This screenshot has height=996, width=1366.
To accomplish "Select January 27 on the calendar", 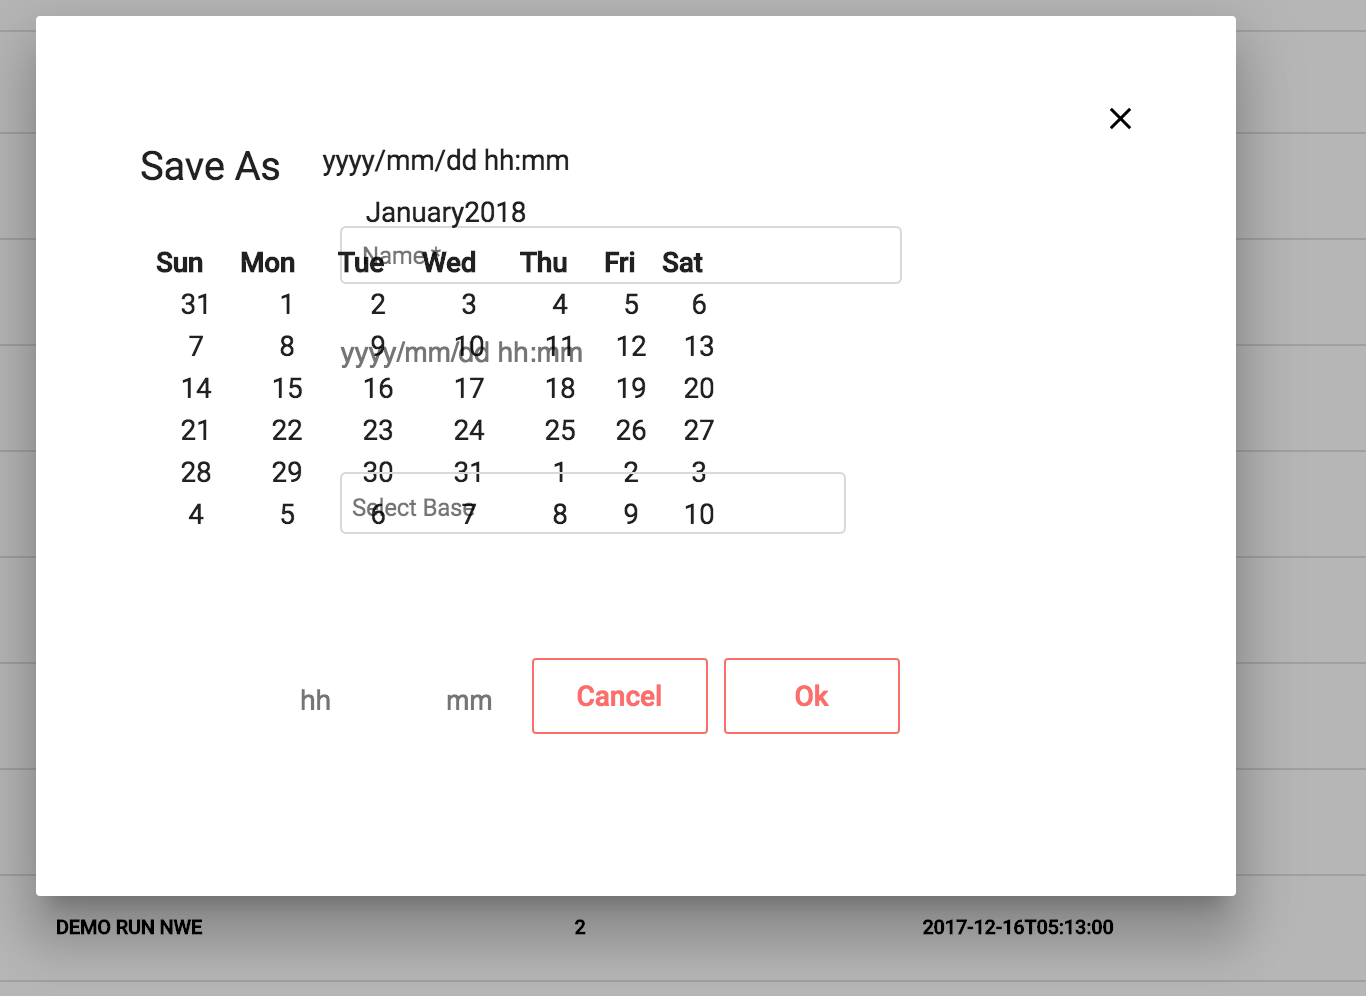I will click(x=699, y=430).
